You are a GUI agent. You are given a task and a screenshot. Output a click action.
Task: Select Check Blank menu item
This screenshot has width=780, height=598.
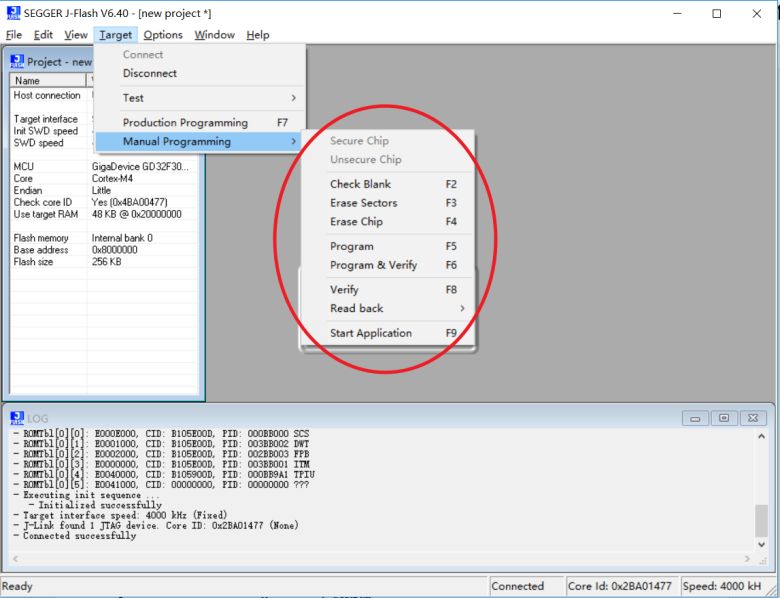[361, 185]
